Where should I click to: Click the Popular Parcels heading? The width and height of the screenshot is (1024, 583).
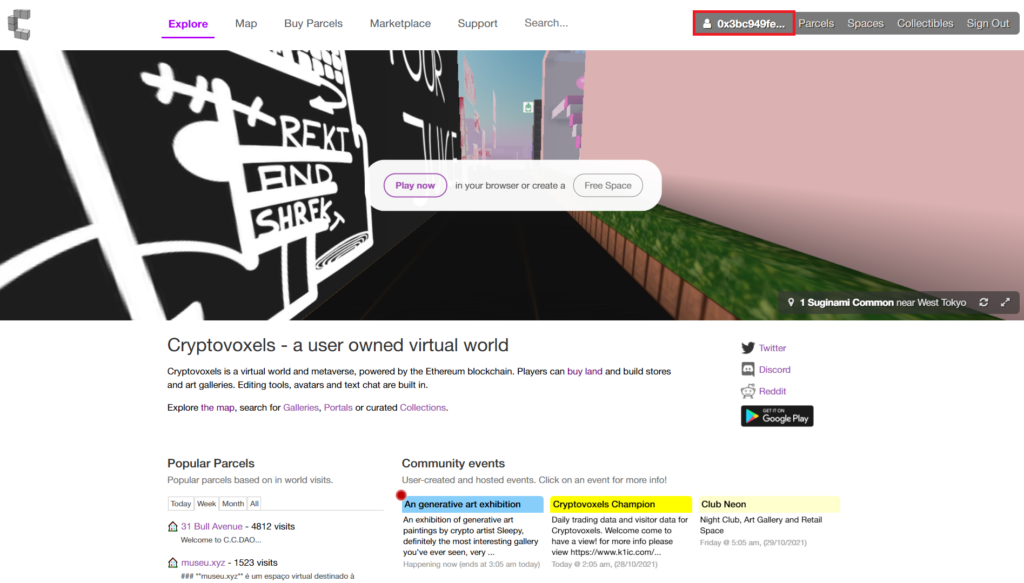(x=211, y=463)
